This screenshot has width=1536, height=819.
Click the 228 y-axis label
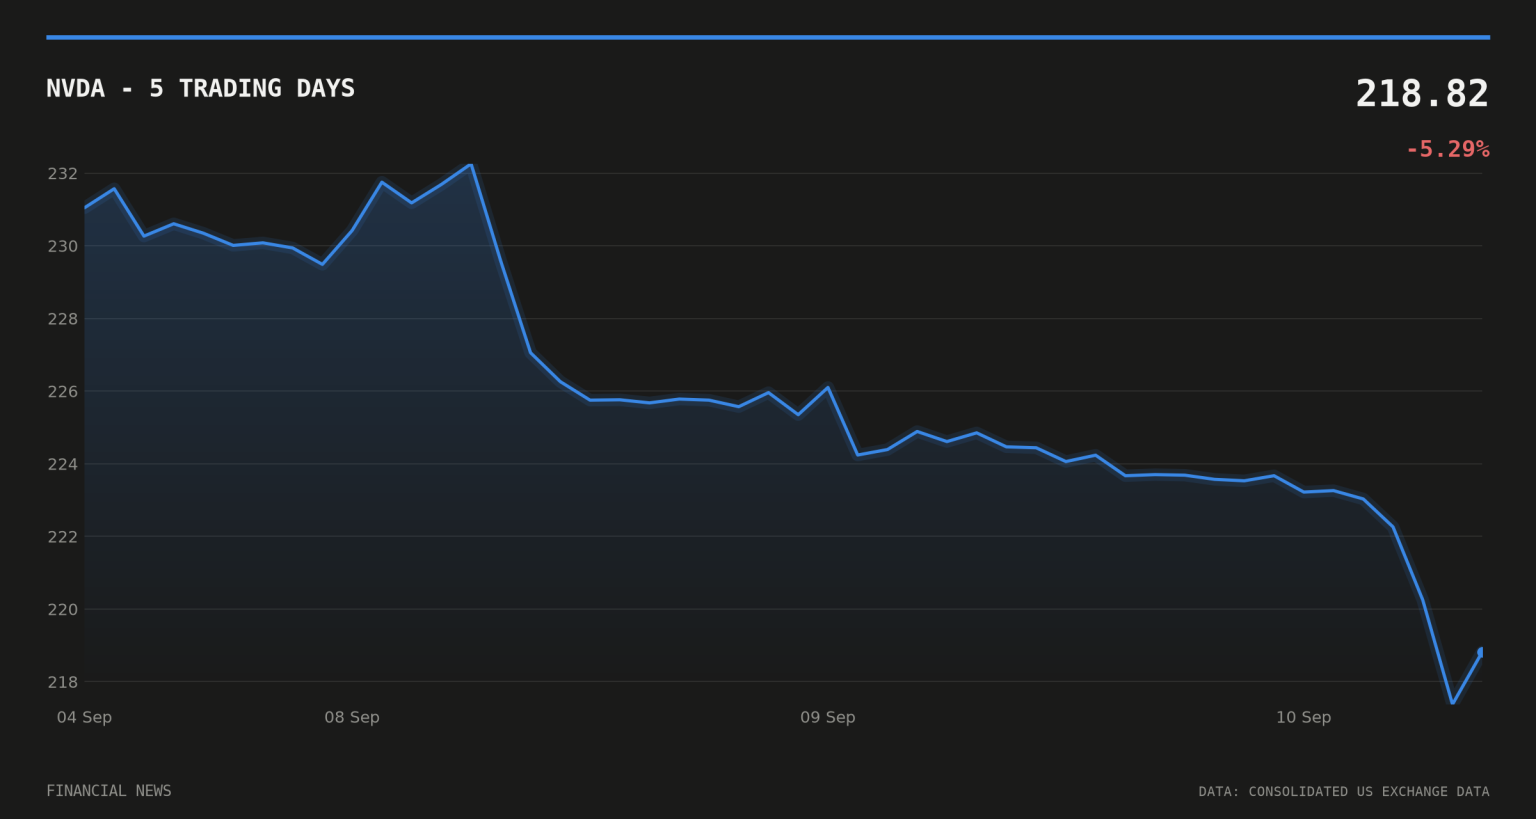62,319
